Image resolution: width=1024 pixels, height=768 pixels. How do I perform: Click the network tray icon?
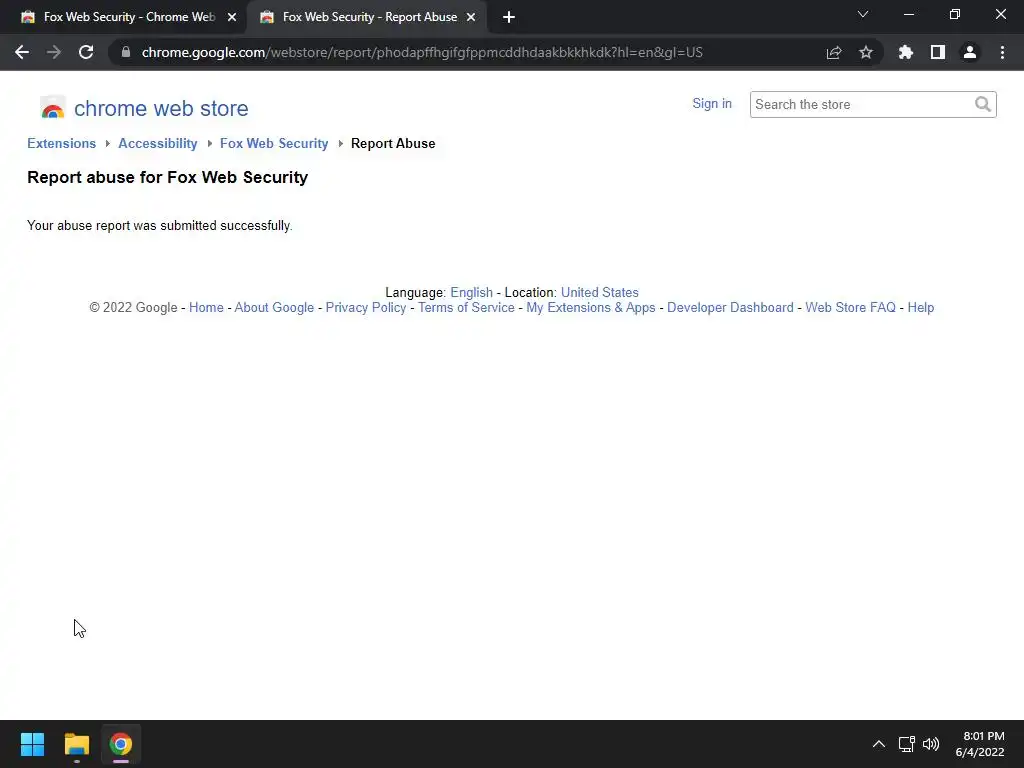tap(906, 744)
